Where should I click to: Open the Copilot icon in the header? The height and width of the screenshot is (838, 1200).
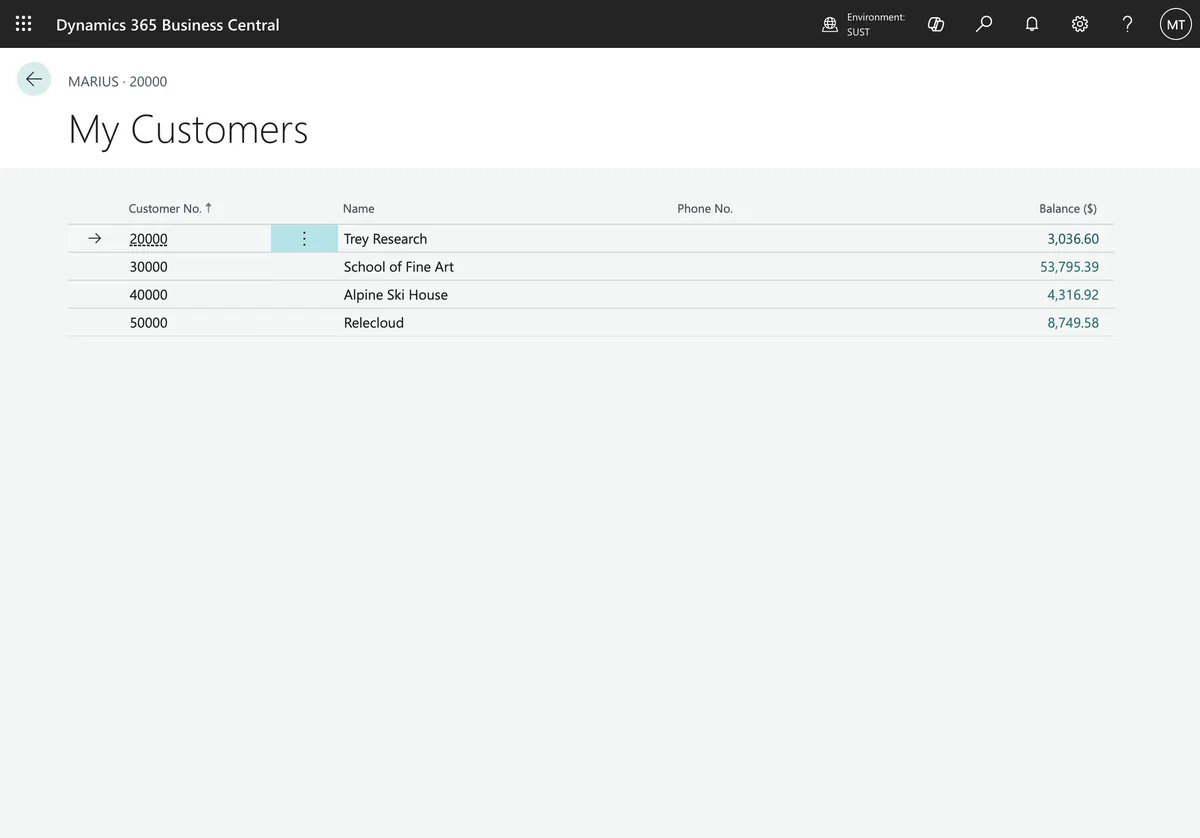click(x=936, y=24)
